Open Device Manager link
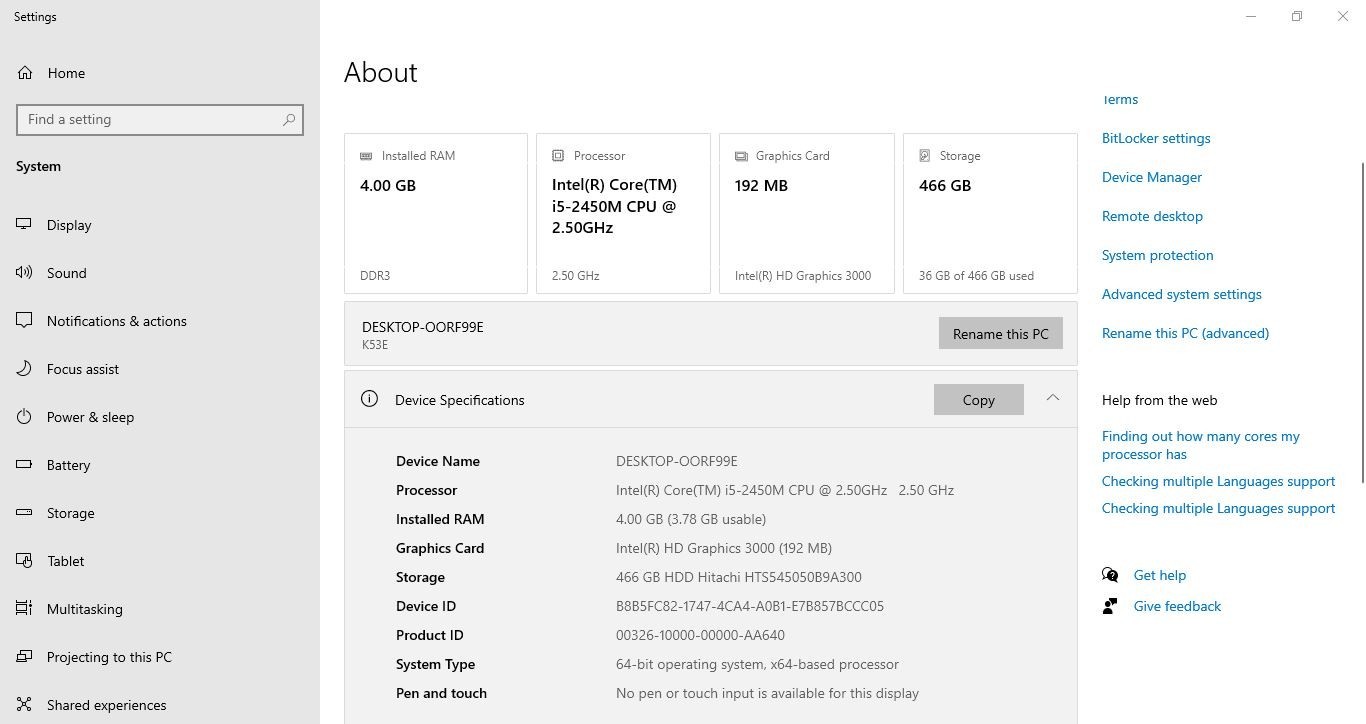Viewport: 1366px width, 724px height. pyautogui.click(x=1152, y=177)
